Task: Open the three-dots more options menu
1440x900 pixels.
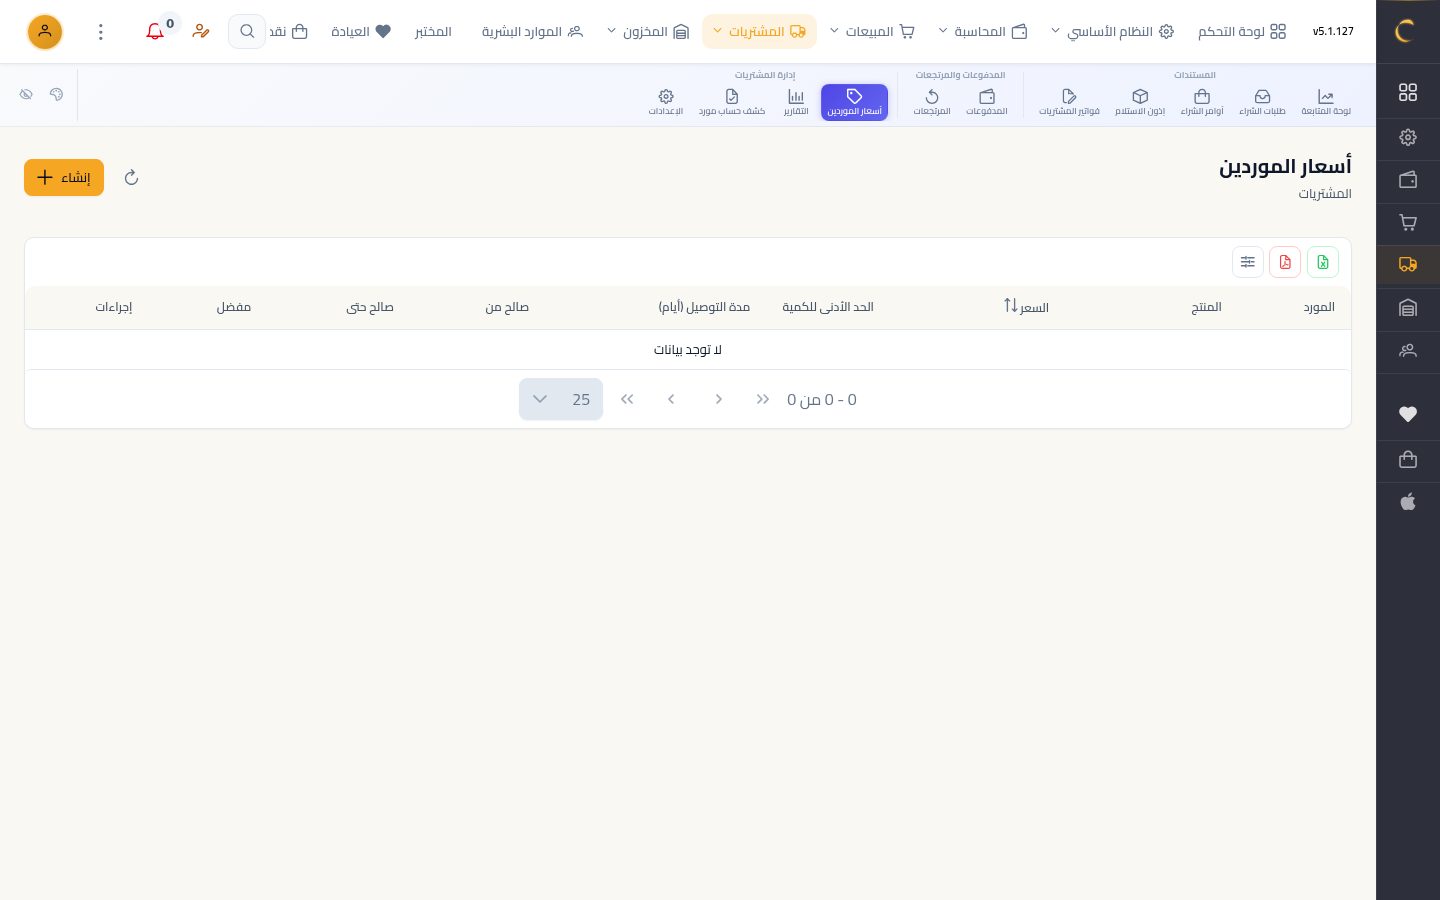Action: tap(100, 32)
